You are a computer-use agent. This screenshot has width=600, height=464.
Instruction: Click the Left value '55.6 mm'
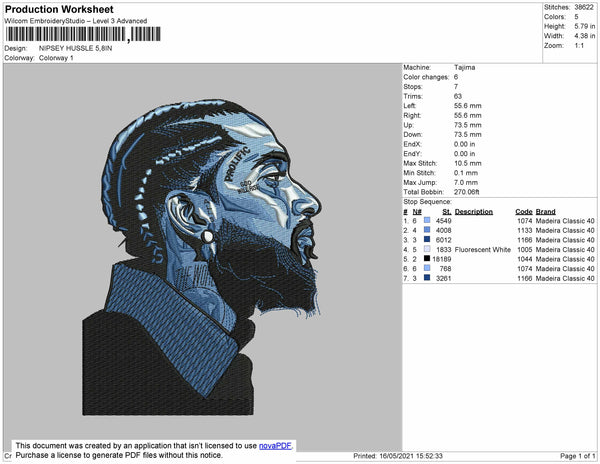tap(468, 106)
